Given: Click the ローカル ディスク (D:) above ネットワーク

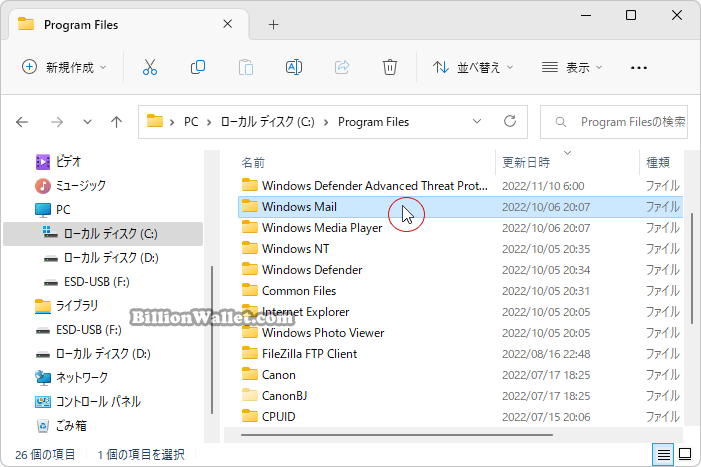Looking at the screenshot, I should coord(93,354).
